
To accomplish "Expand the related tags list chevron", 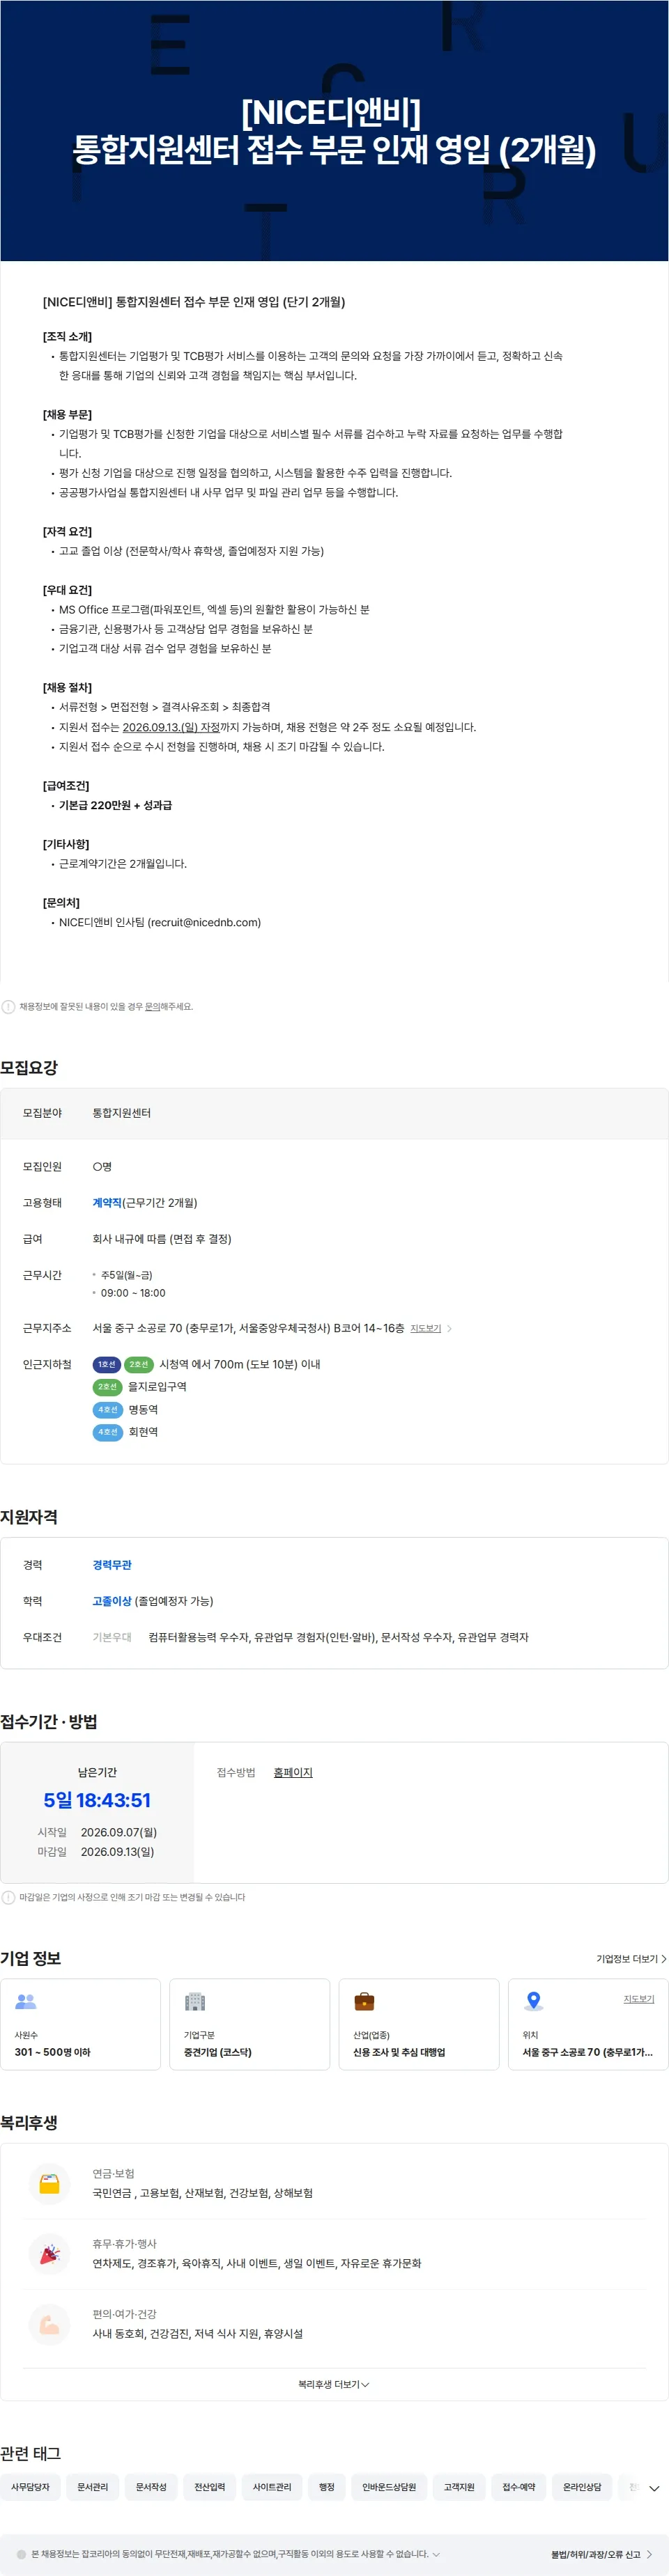I will click(x=654, y=2488).
